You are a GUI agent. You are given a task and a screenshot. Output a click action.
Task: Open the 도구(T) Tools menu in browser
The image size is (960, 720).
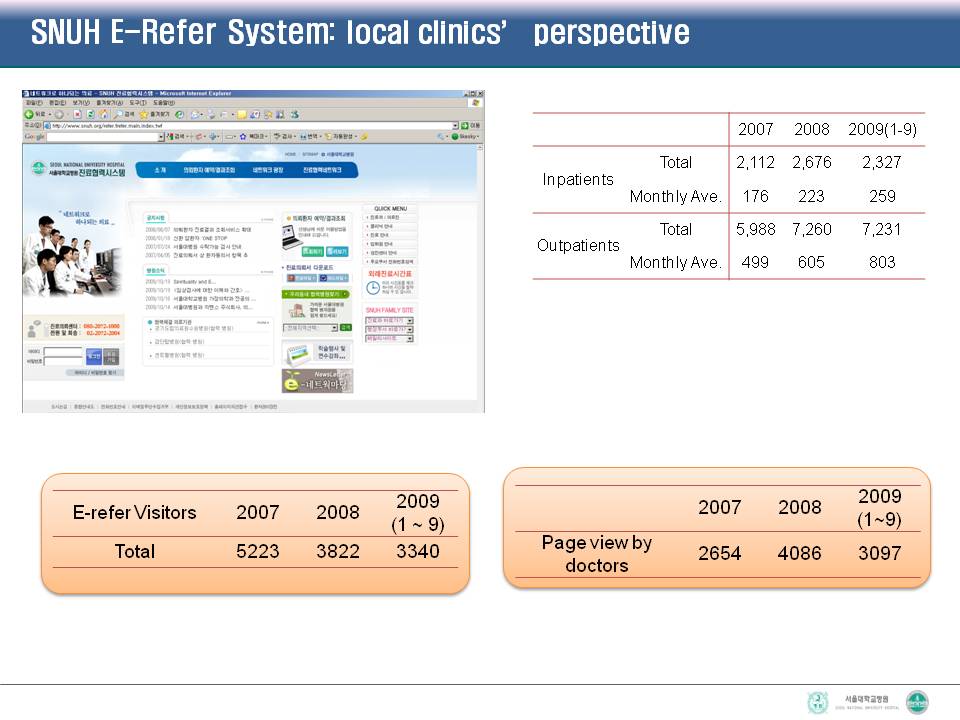(138, 103)
